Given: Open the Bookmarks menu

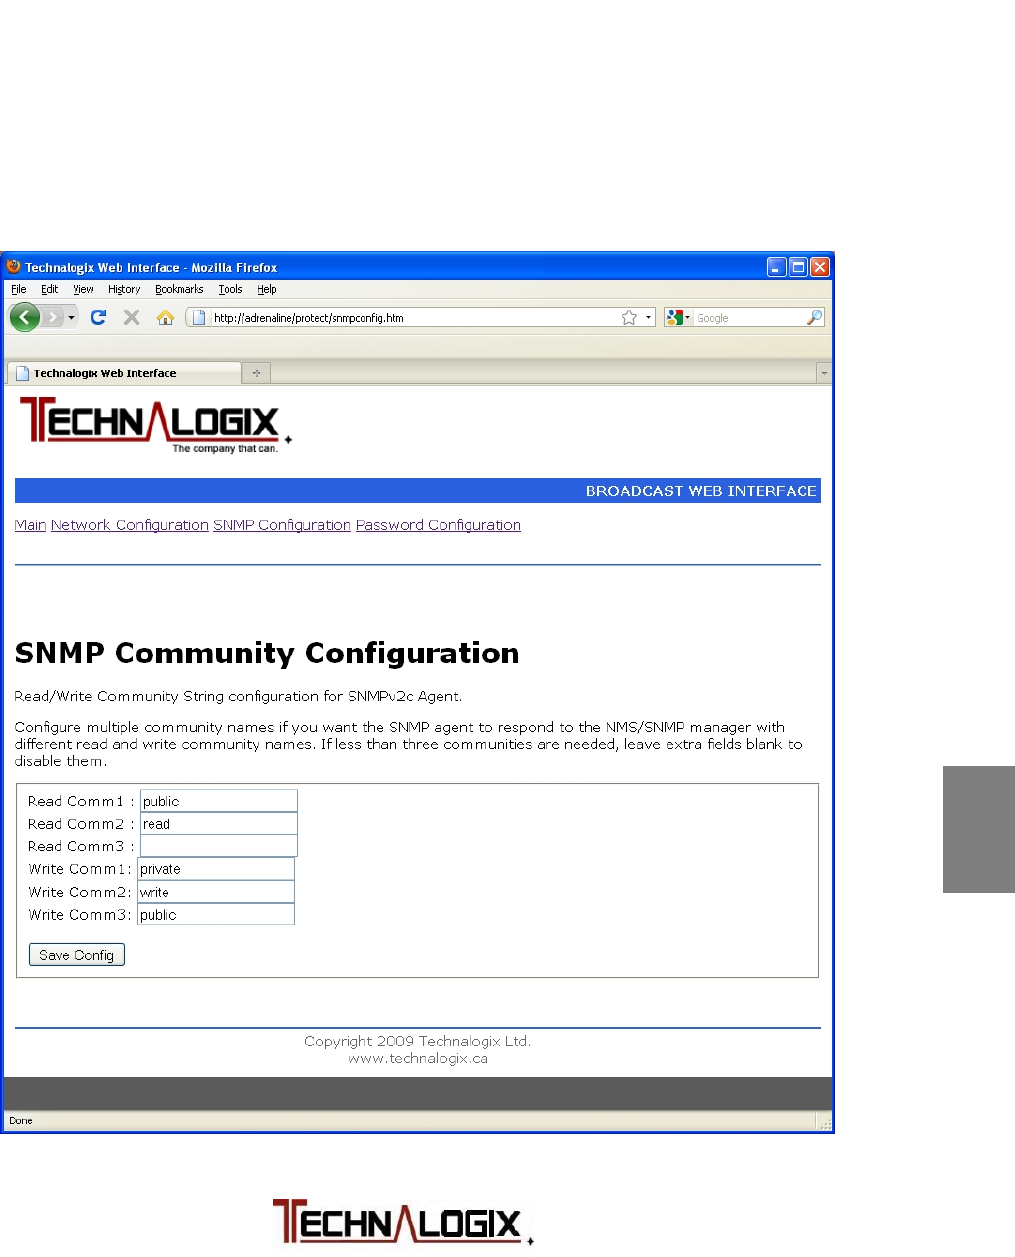Looking at the screenshot, I should coord(179,289).
